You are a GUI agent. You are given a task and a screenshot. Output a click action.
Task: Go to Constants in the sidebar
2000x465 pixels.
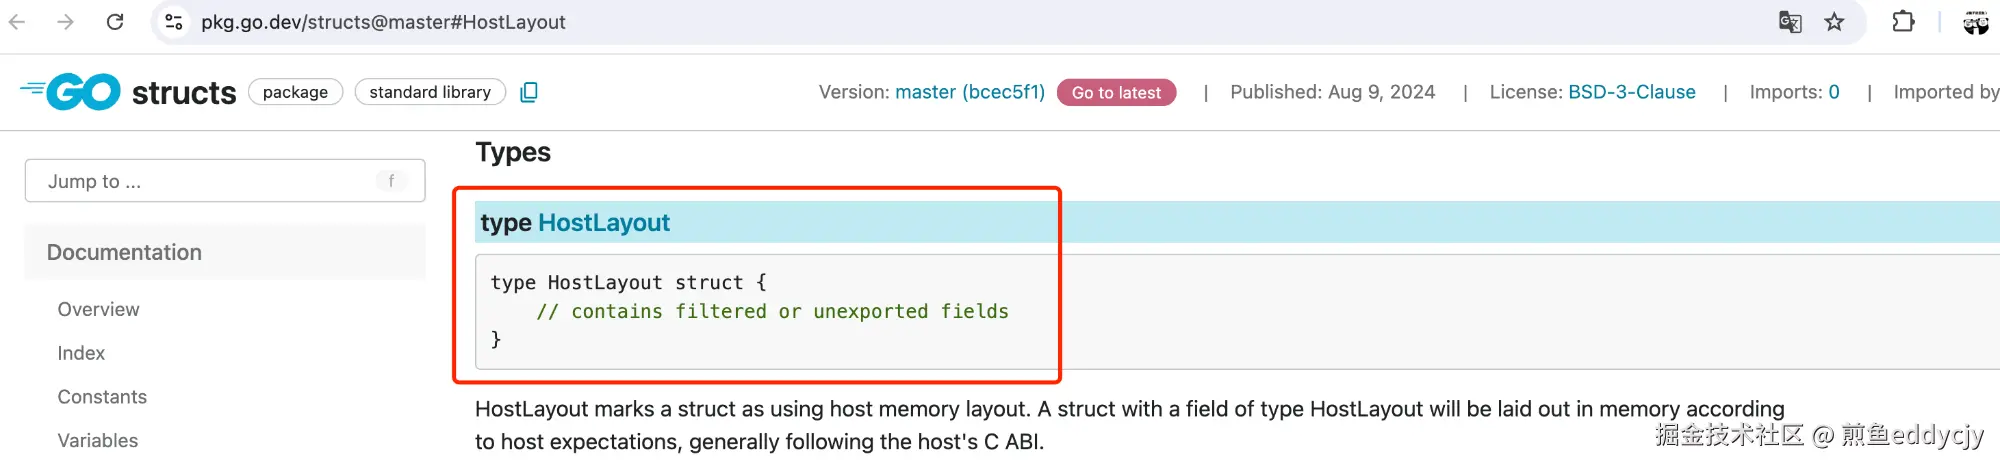[102, 397]
